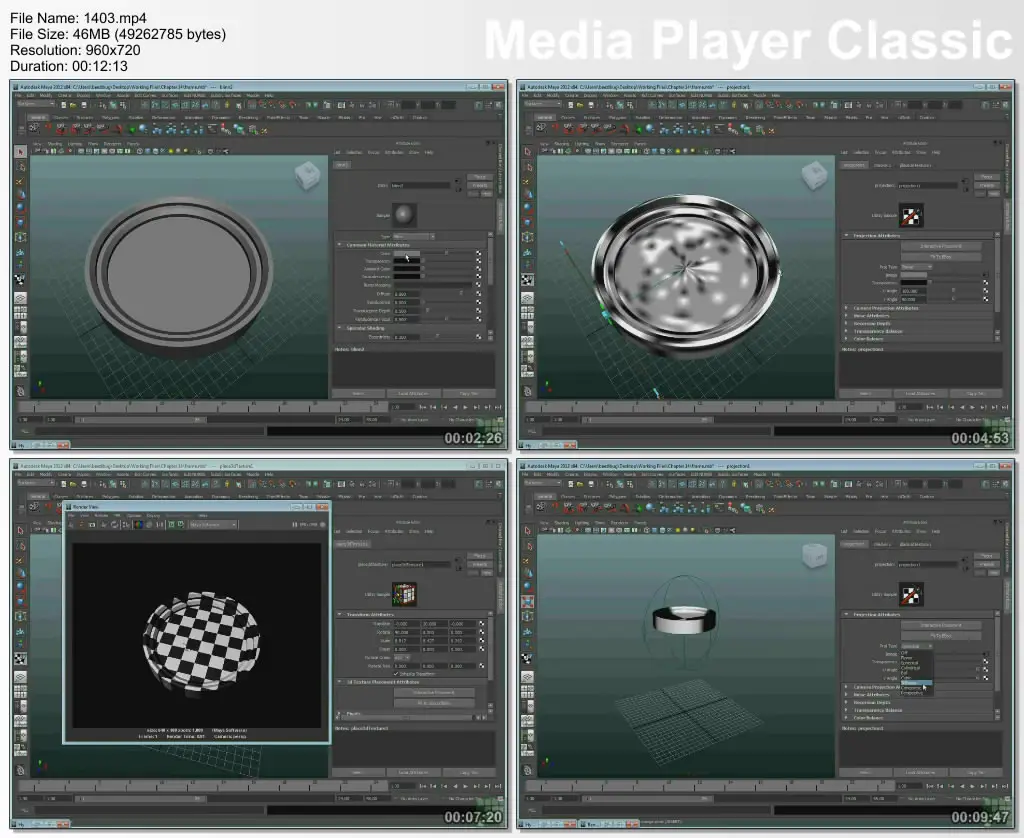
Task: Click the checkered last-tool icon in 00:02:26 frame toolbox
Action: click(20, 280)
